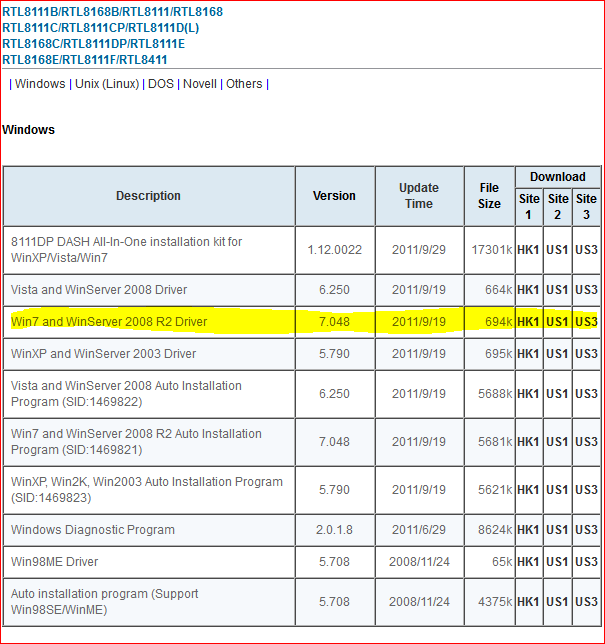The image size is (605, 644).
Task: Select the 'Win98ME Driver' description text
Action: point(54,561)
